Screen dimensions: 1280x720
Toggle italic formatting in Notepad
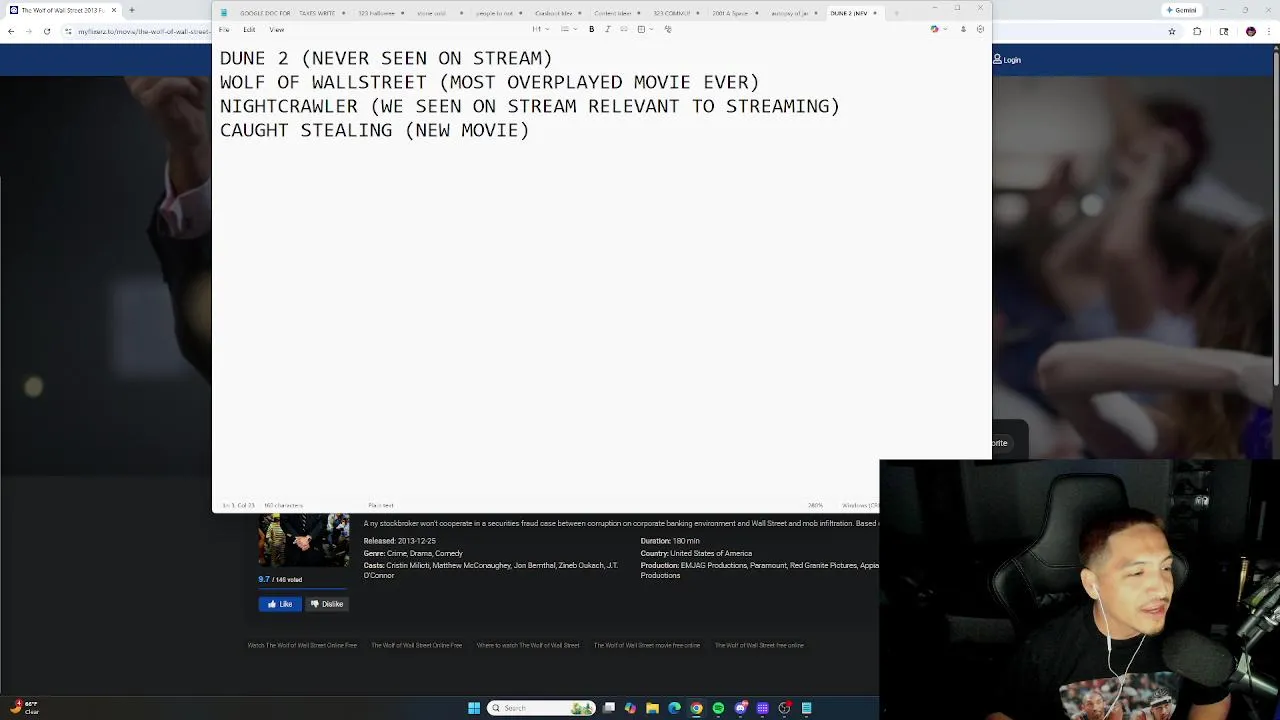pos(607,29)
